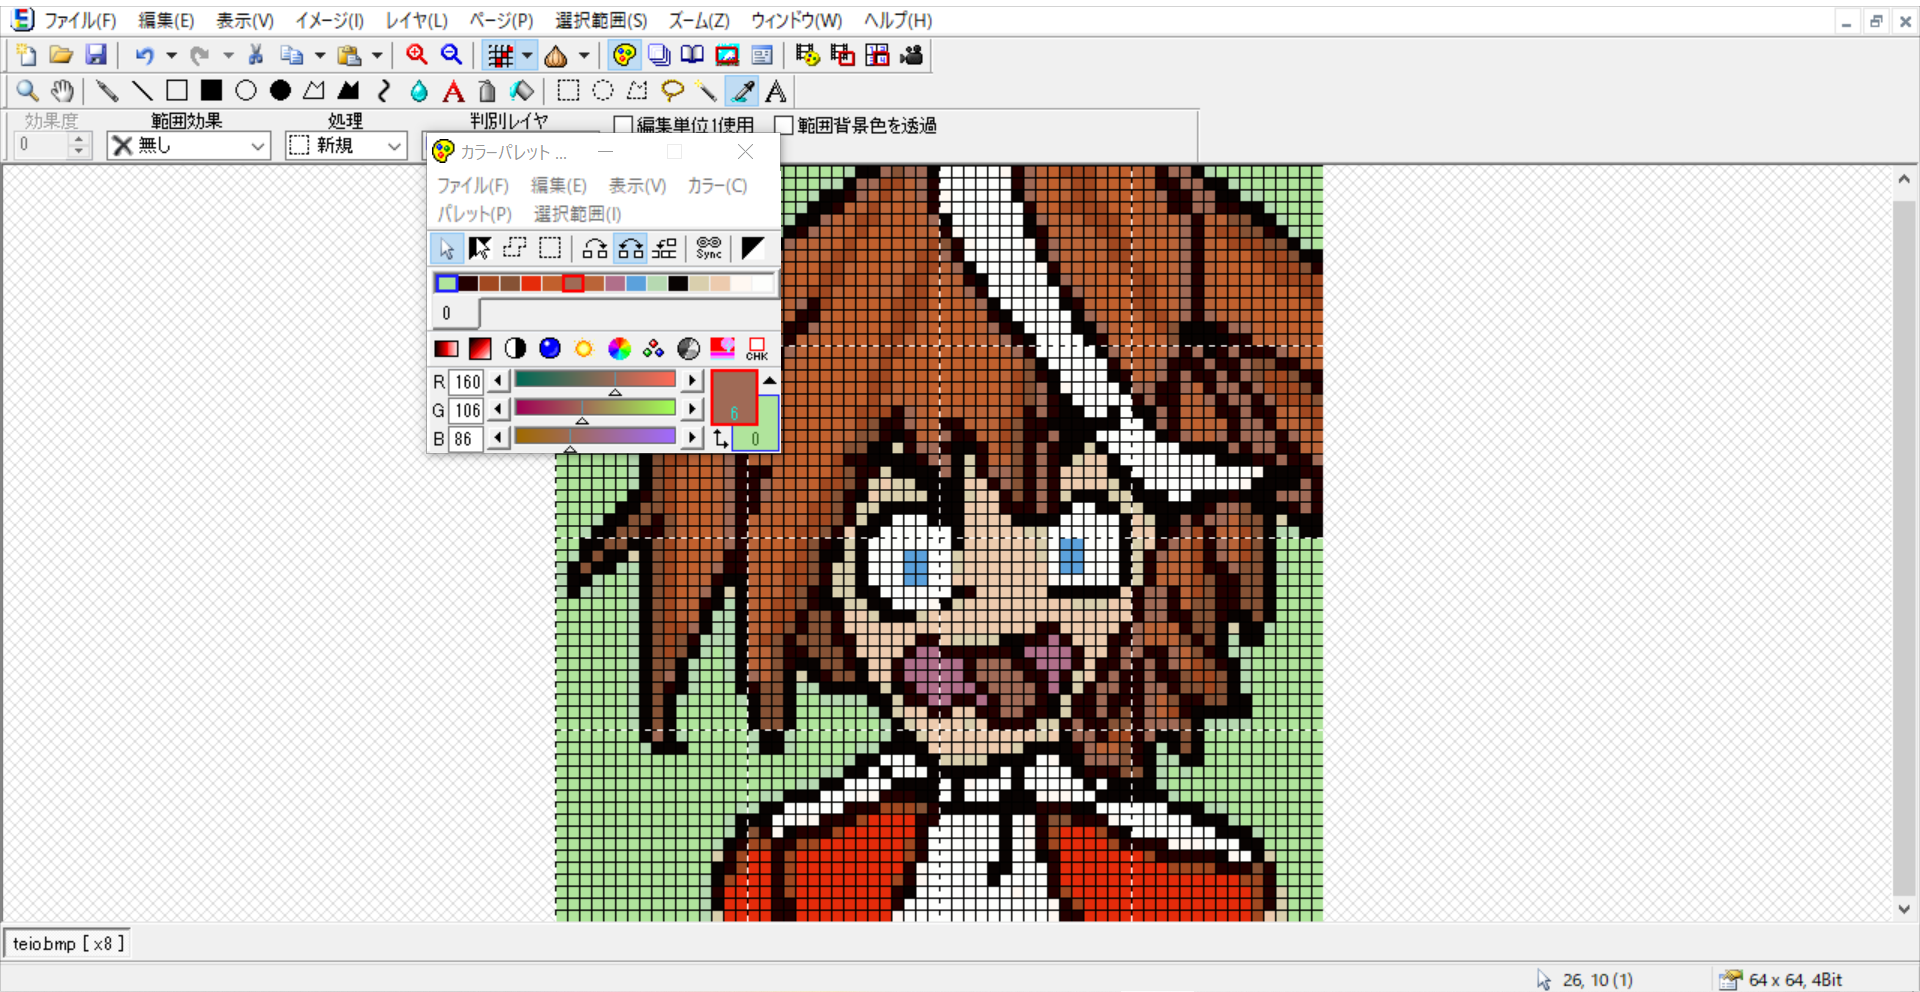Check the 範囲背景色を透過 checkbox
Image resolution: width=1920 pixels, height=992 pixels.
pos(784,125)
